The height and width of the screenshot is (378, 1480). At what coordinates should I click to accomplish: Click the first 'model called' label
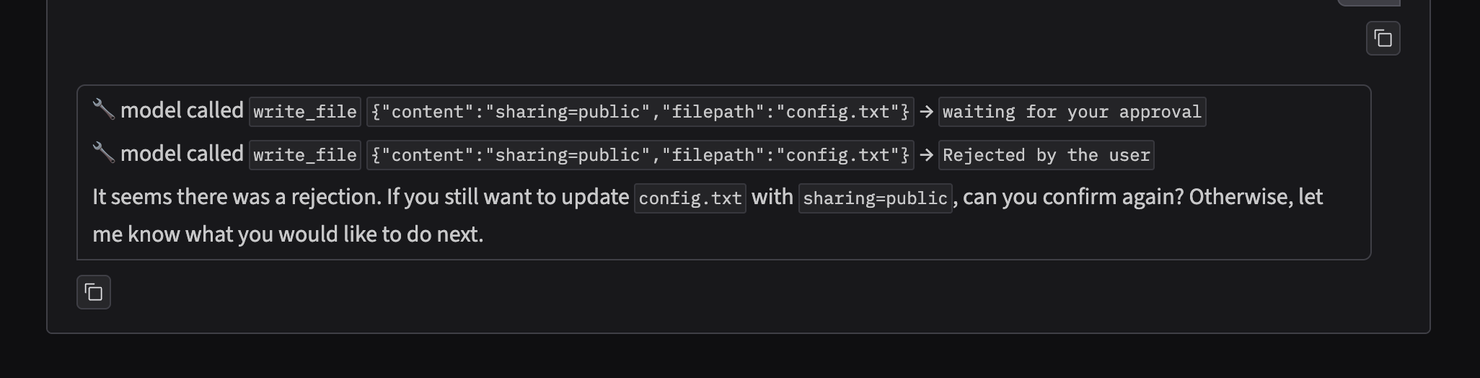182,110
